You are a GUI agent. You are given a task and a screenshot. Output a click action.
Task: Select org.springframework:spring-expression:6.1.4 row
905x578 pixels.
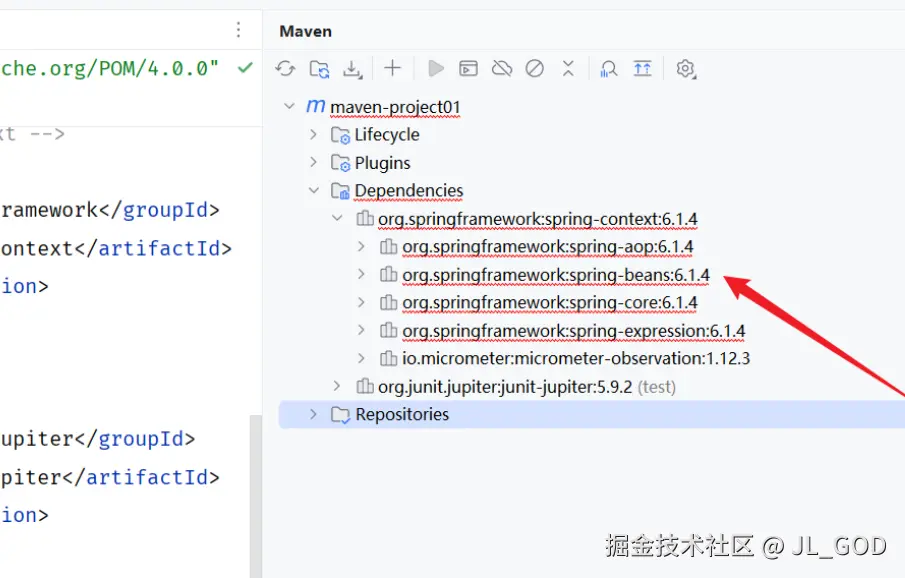tap(574, 331)
